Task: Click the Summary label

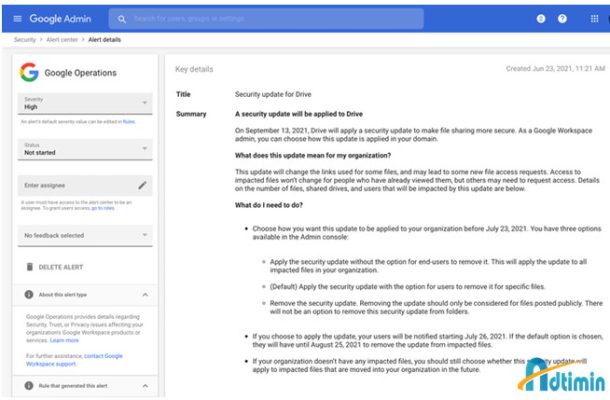Action: coord(191,114)
